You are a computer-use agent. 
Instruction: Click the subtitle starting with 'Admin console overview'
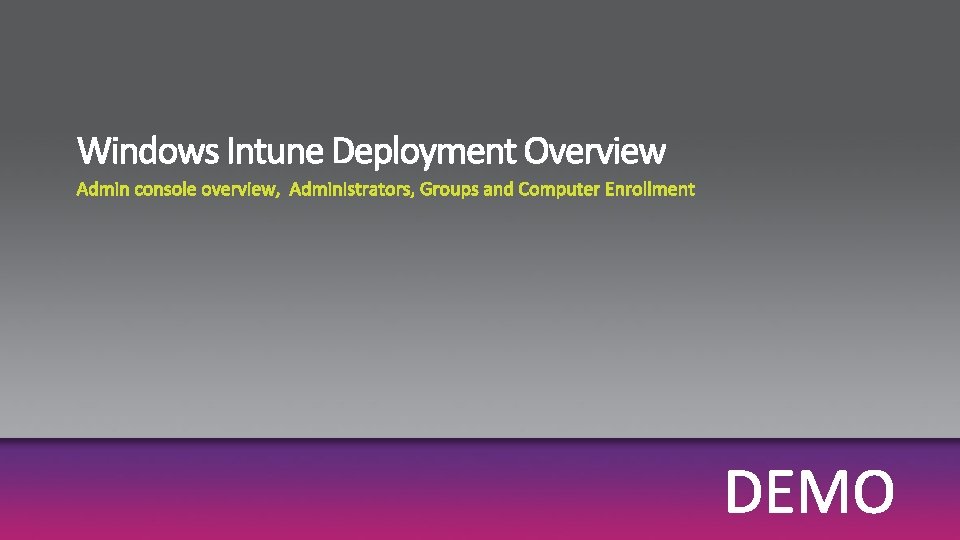(385, 189)
